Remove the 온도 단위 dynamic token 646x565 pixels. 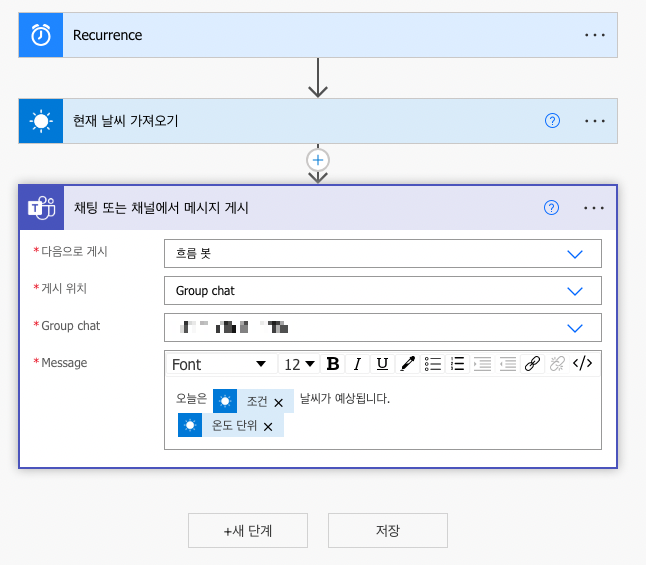(x=268, y=427)
